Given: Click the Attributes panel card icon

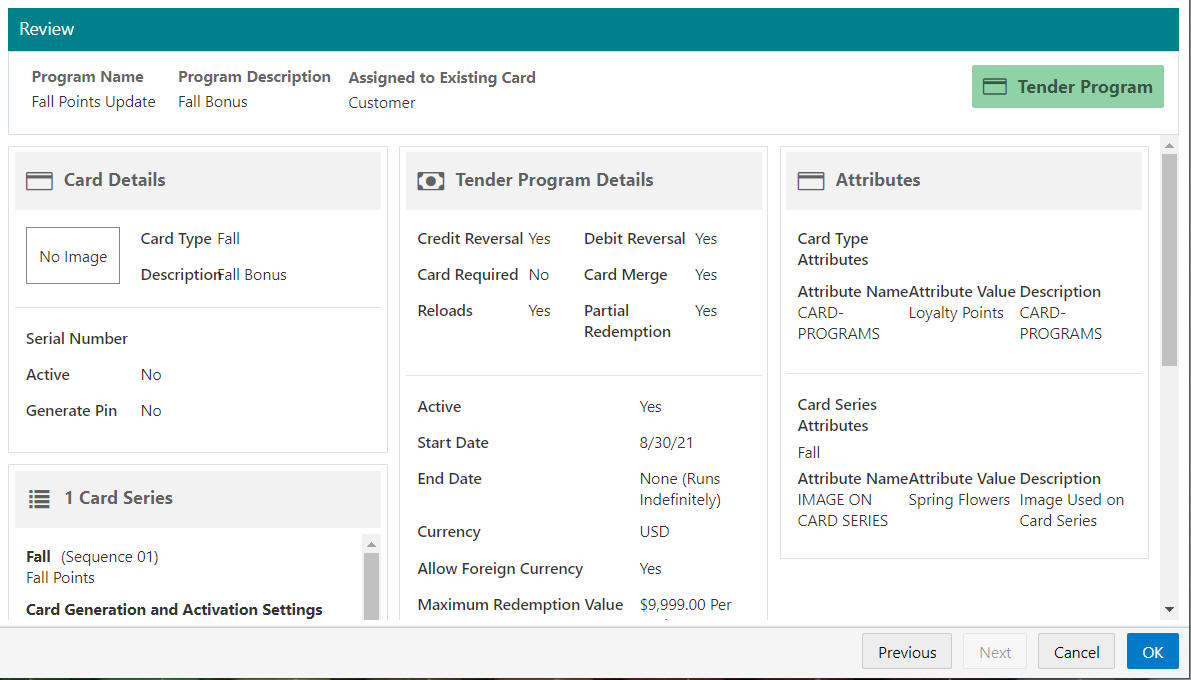Looking at the screenshot, I should [x=810, y=181].
